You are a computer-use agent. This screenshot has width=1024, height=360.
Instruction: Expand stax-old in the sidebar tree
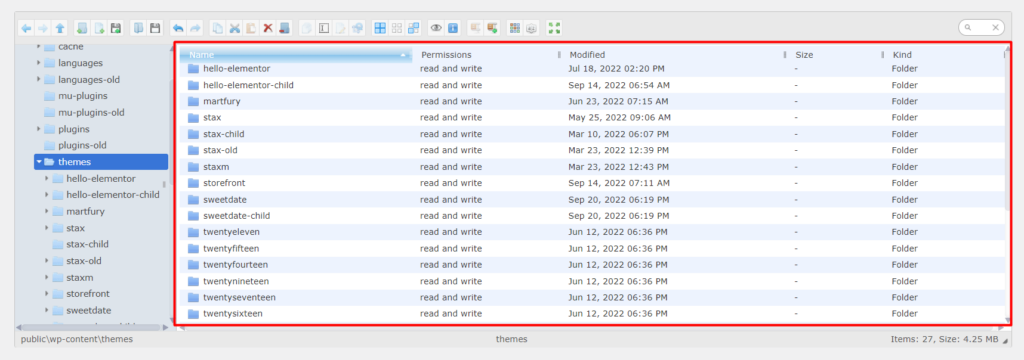click(47, 261)
